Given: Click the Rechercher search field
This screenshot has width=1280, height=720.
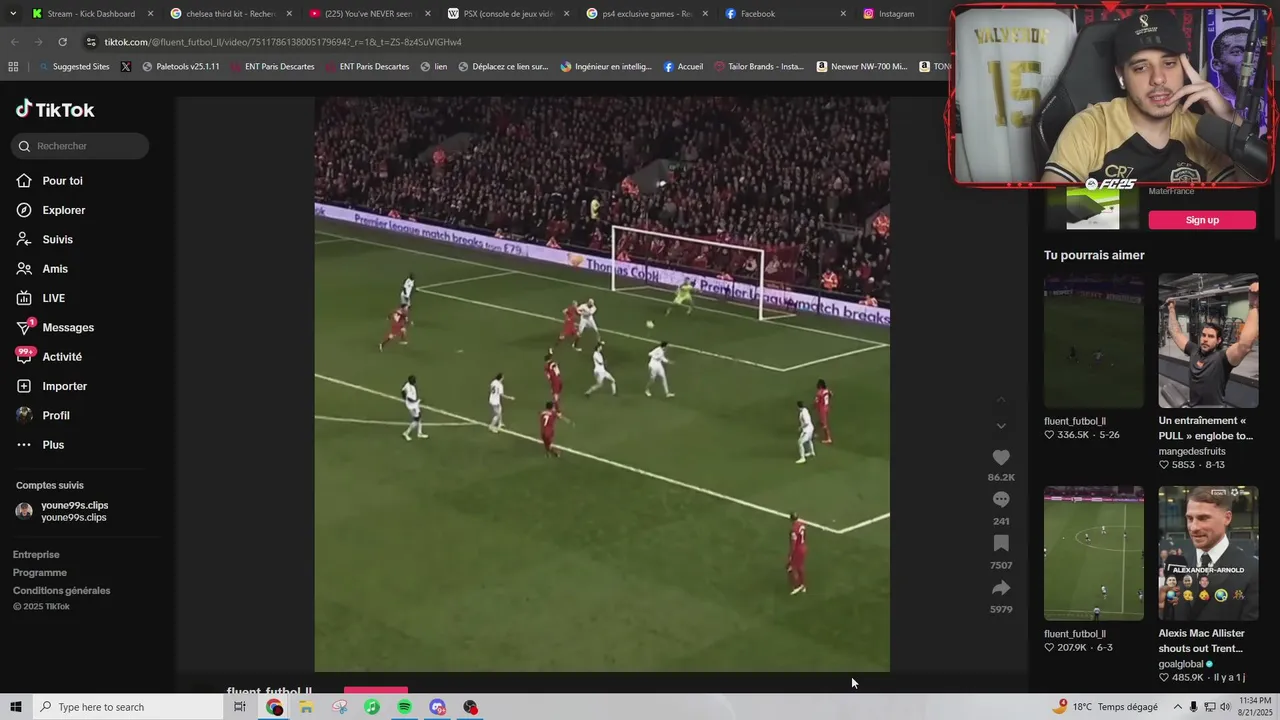Looking at the screenshot, I should [80, 146].
